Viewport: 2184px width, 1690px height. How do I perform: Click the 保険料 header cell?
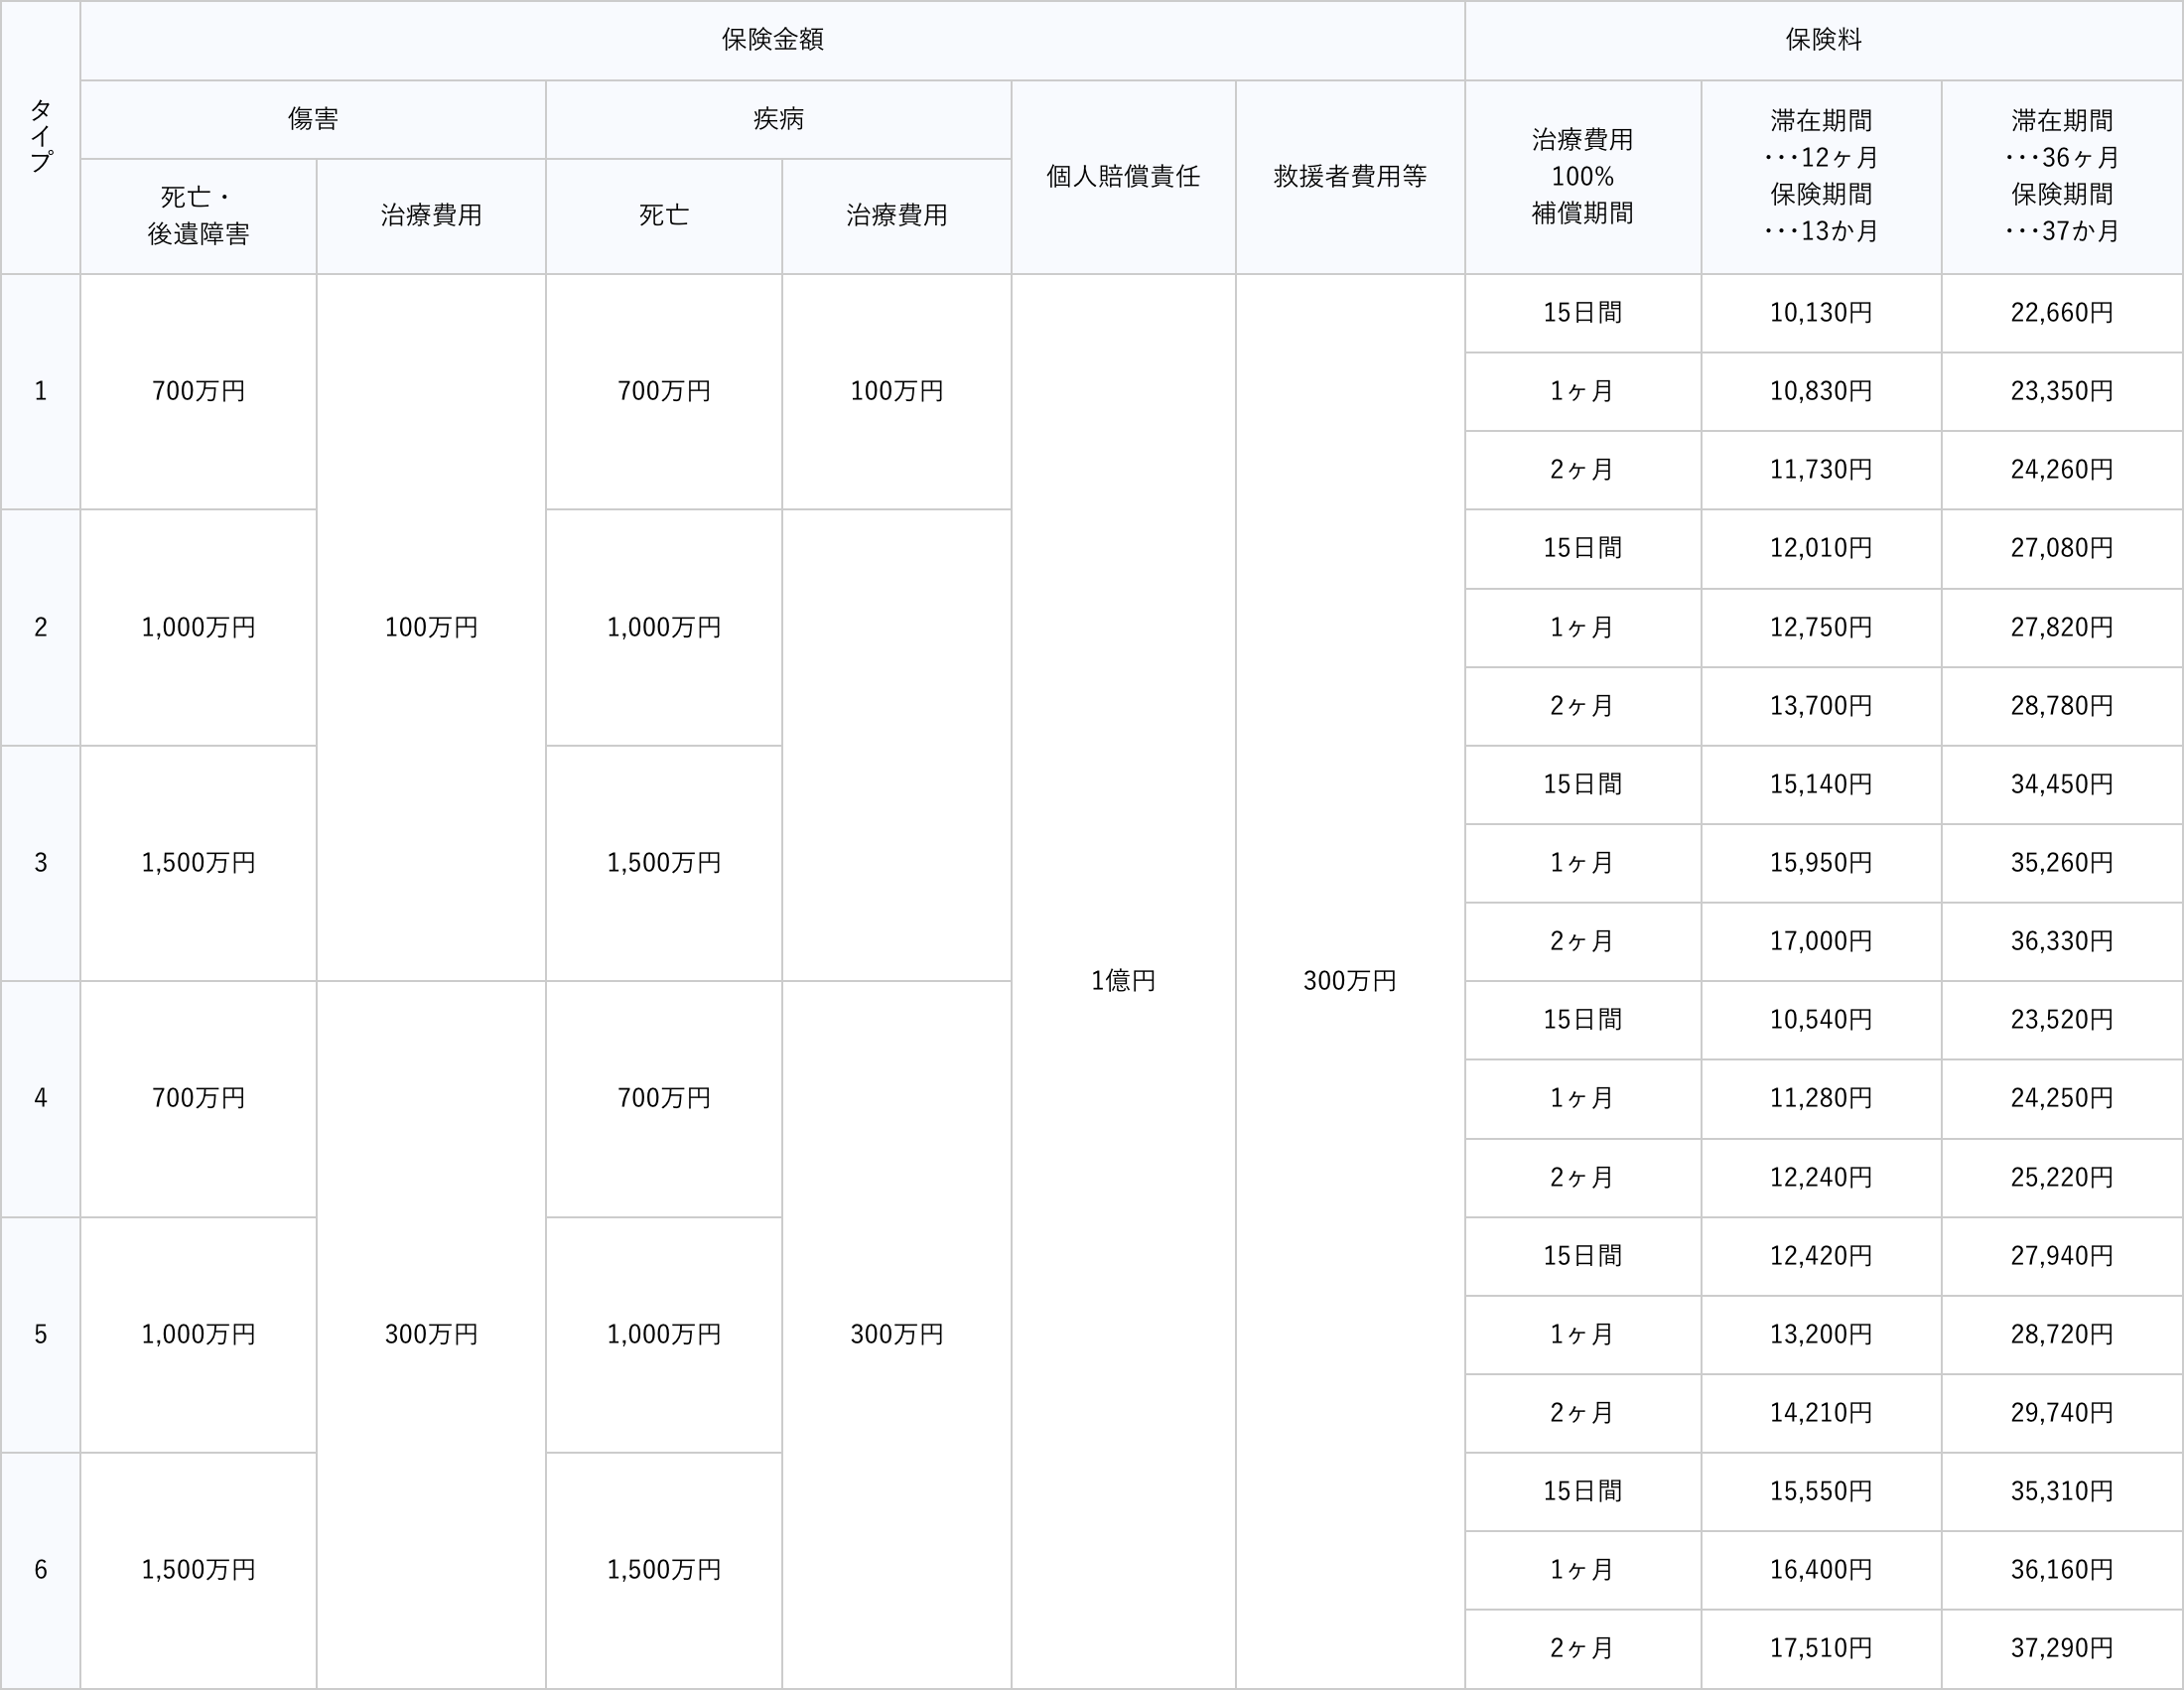(1823, 40)
